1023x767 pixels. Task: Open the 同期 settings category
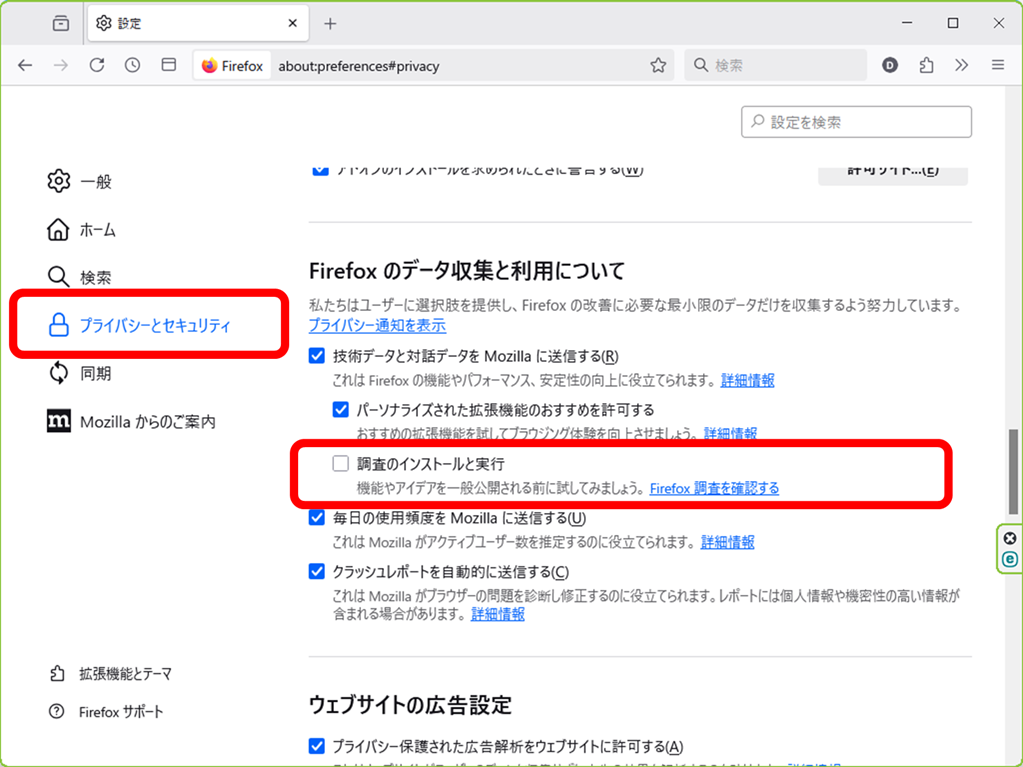80,373
